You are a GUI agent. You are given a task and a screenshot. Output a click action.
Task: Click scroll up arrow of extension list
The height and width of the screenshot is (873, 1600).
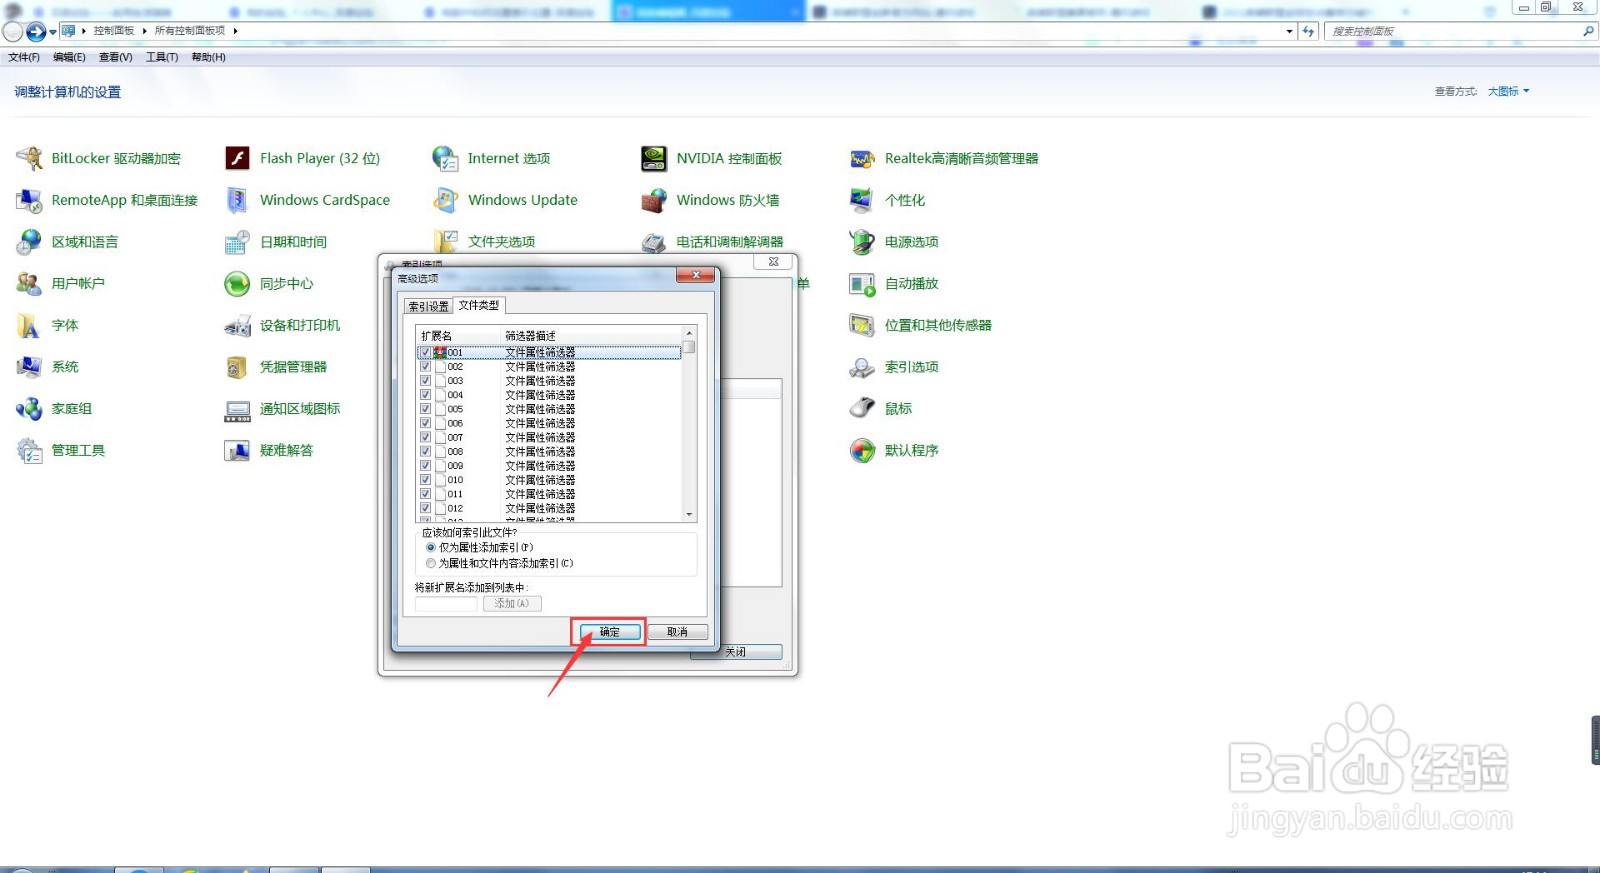(x=689, y=333)
